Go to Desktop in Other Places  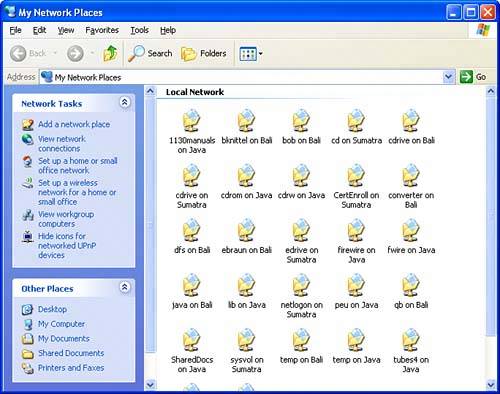click(x=52, y=309)
